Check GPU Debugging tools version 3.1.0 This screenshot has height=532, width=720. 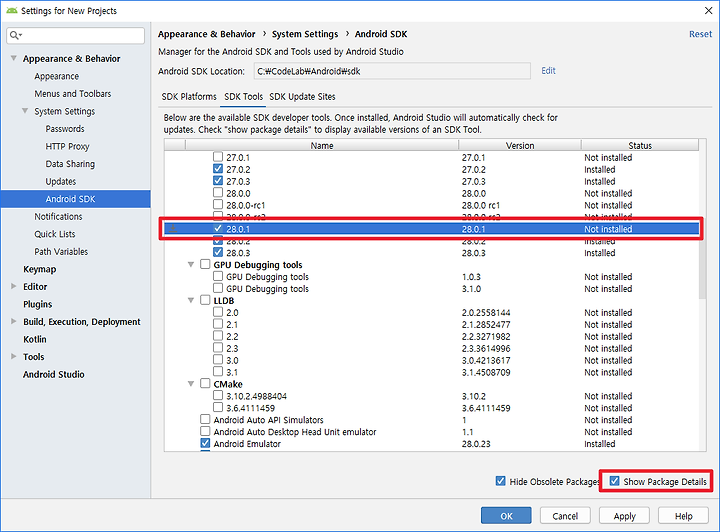(x=218, y=288)
